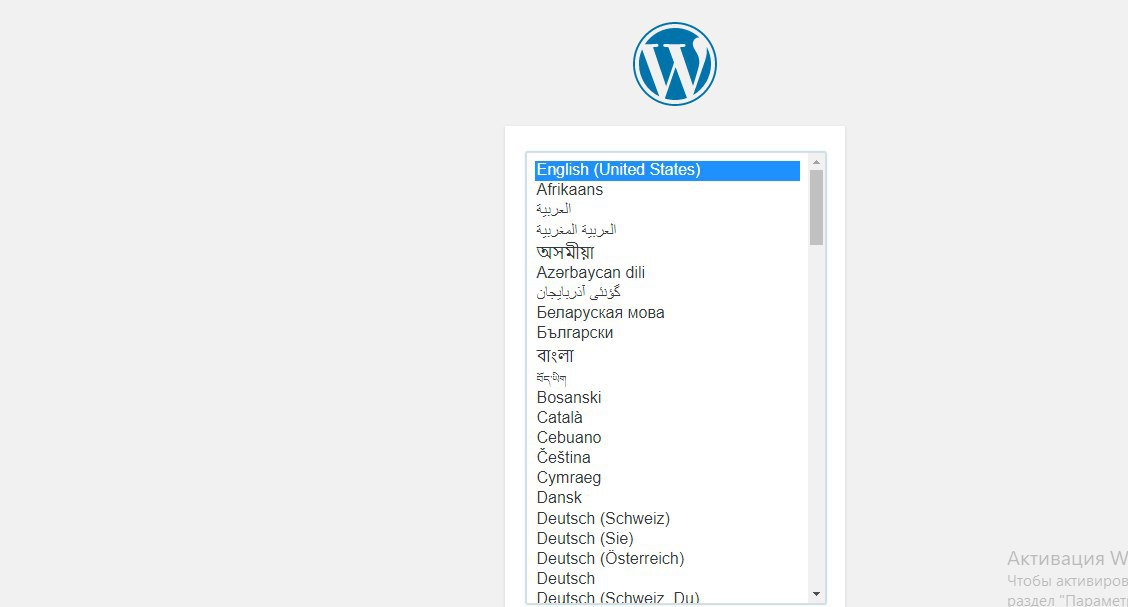Pick Беларуская мова in the list
This screenshot has width=1128, height=607.
667,313
